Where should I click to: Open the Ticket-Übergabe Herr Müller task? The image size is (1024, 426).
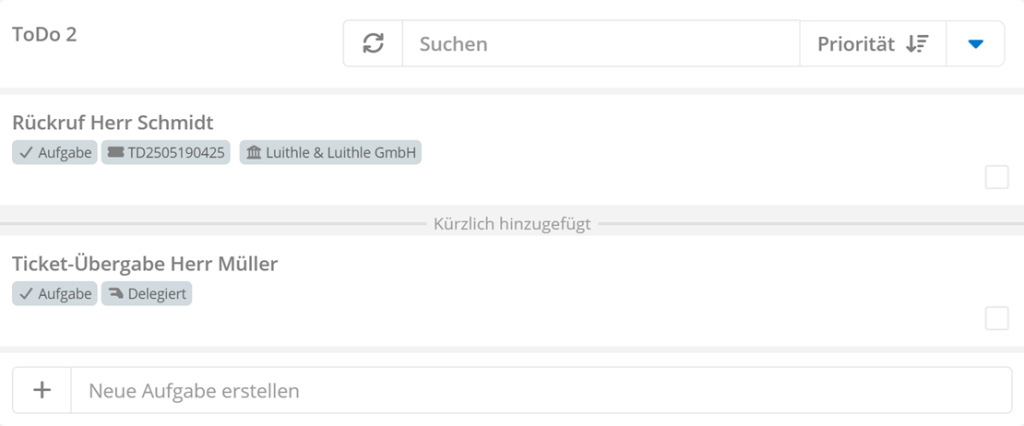coord(145,264)
